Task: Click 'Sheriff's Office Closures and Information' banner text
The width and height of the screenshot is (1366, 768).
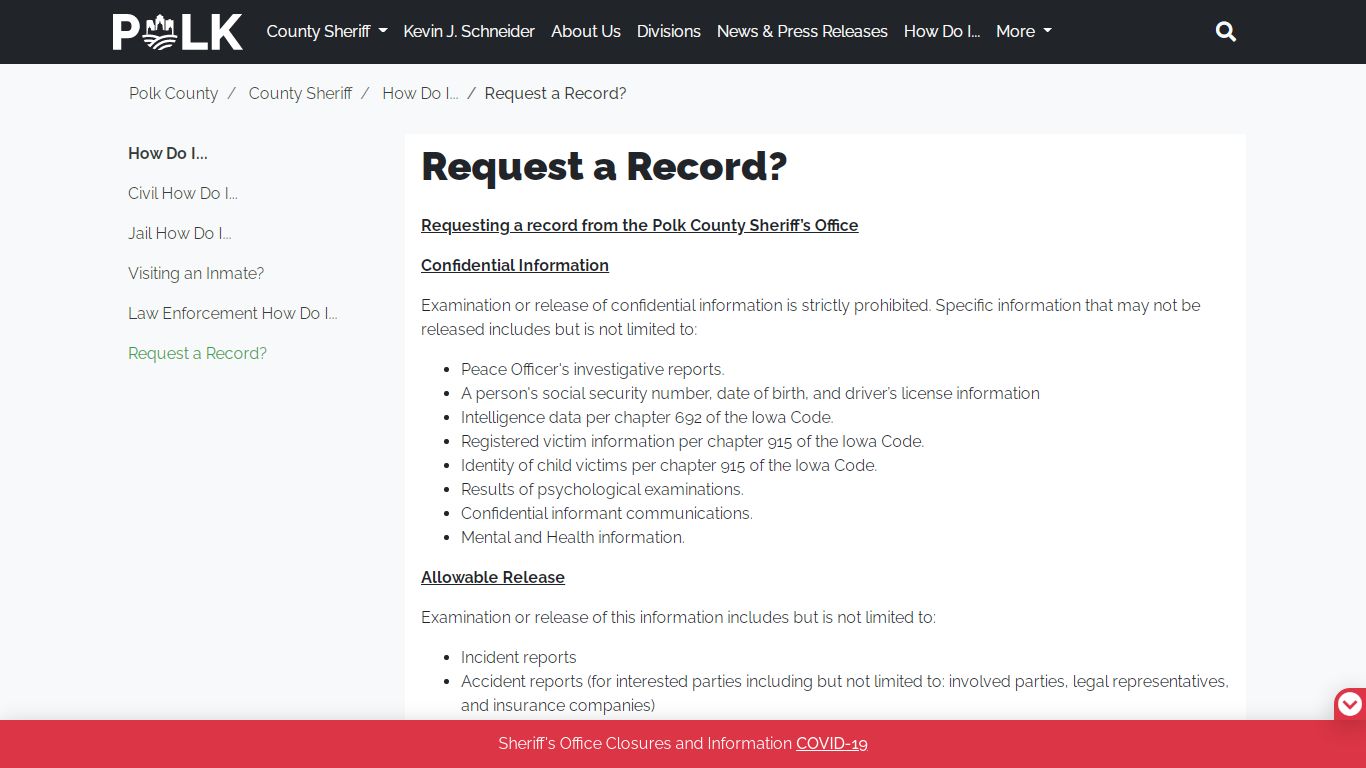Action: [x=645, y=743]
